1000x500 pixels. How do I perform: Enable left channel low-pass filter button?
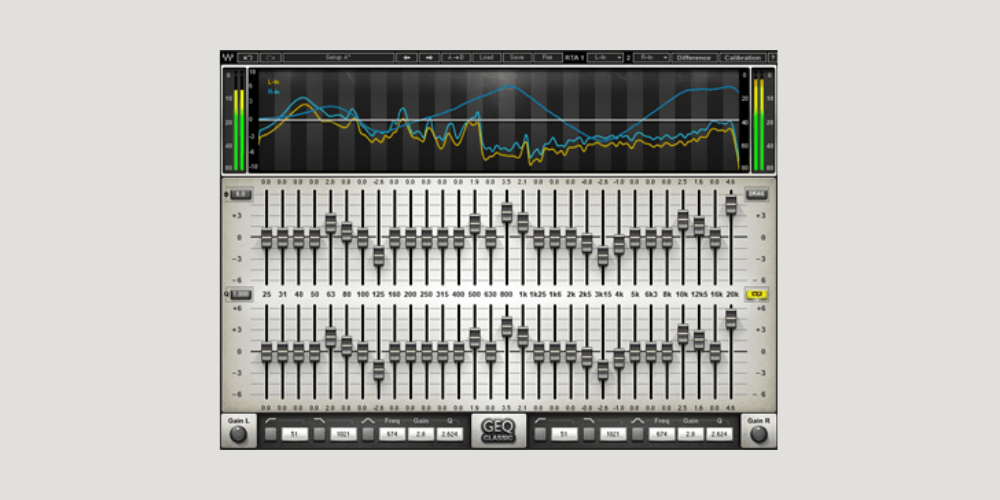click(320, 434)
